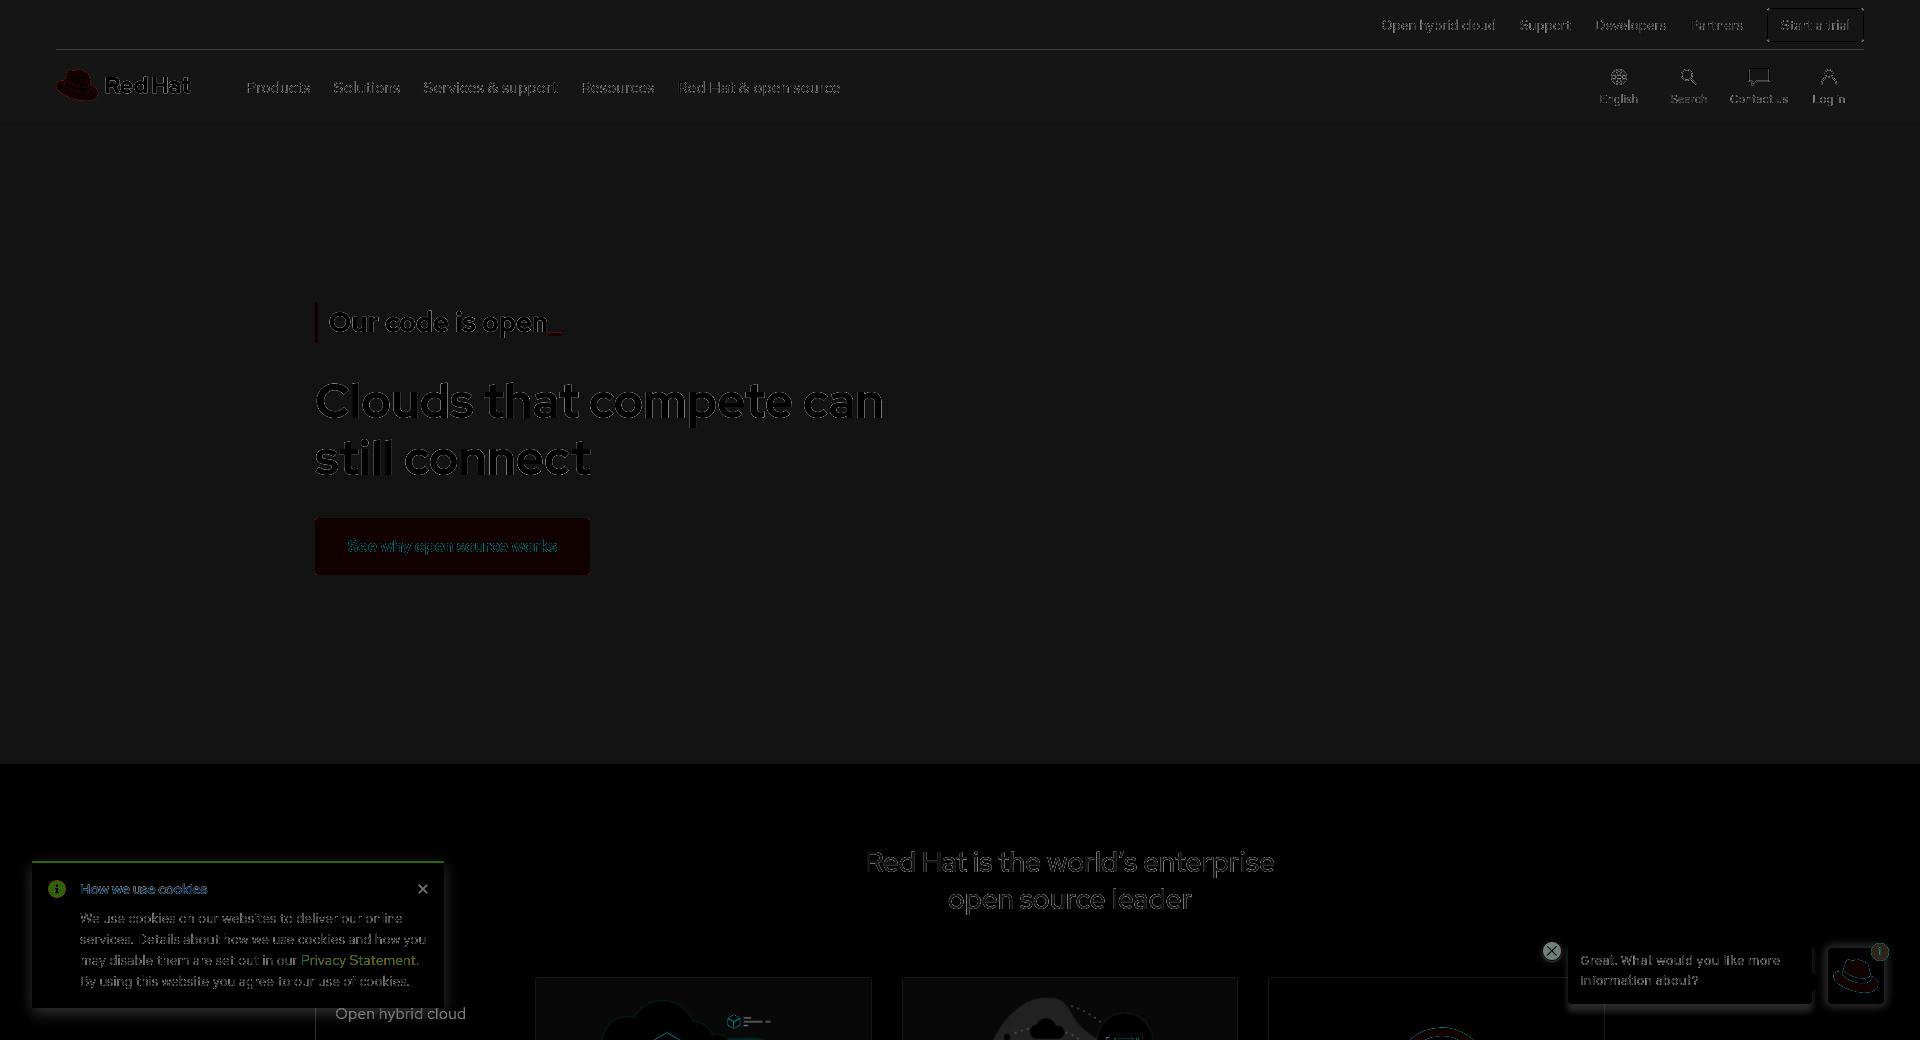Viewport: 1920px width, 1040px height.
Task: Dismiss the cookie notice with the X
Action: coord(423,889)
